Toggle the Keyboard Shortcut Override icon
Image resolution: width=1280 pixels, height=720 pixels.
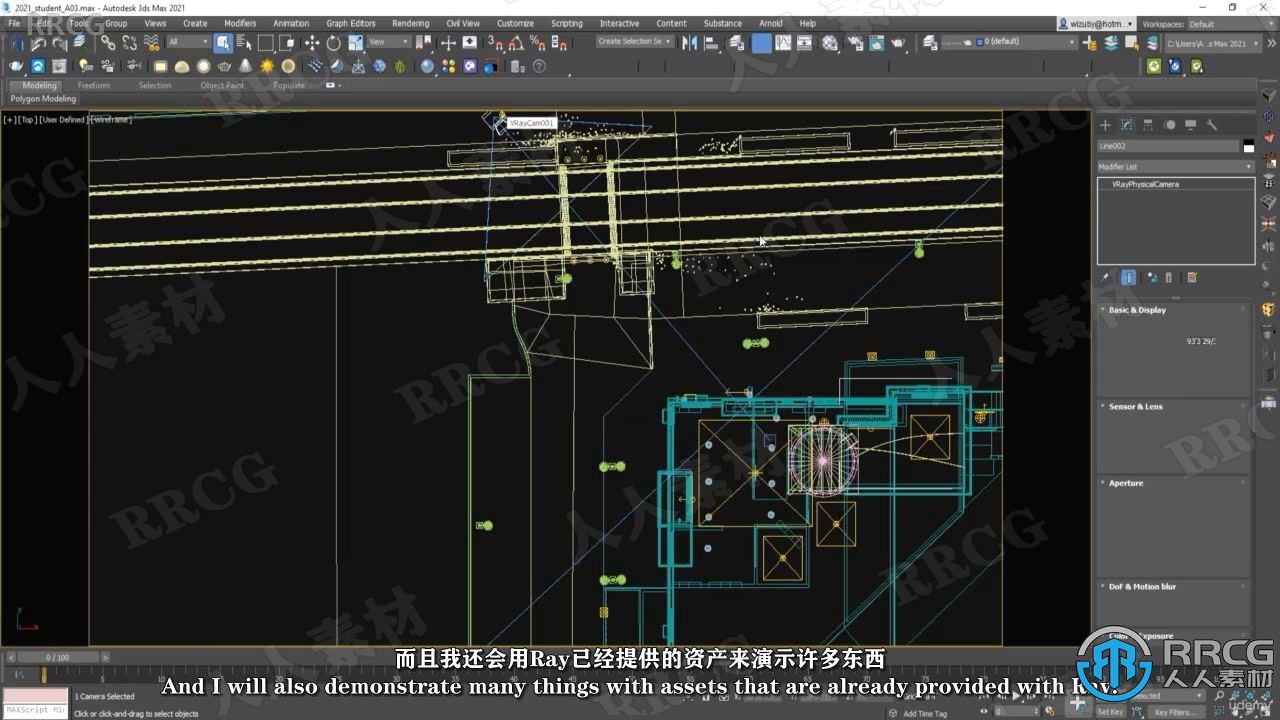click(469, 43)
